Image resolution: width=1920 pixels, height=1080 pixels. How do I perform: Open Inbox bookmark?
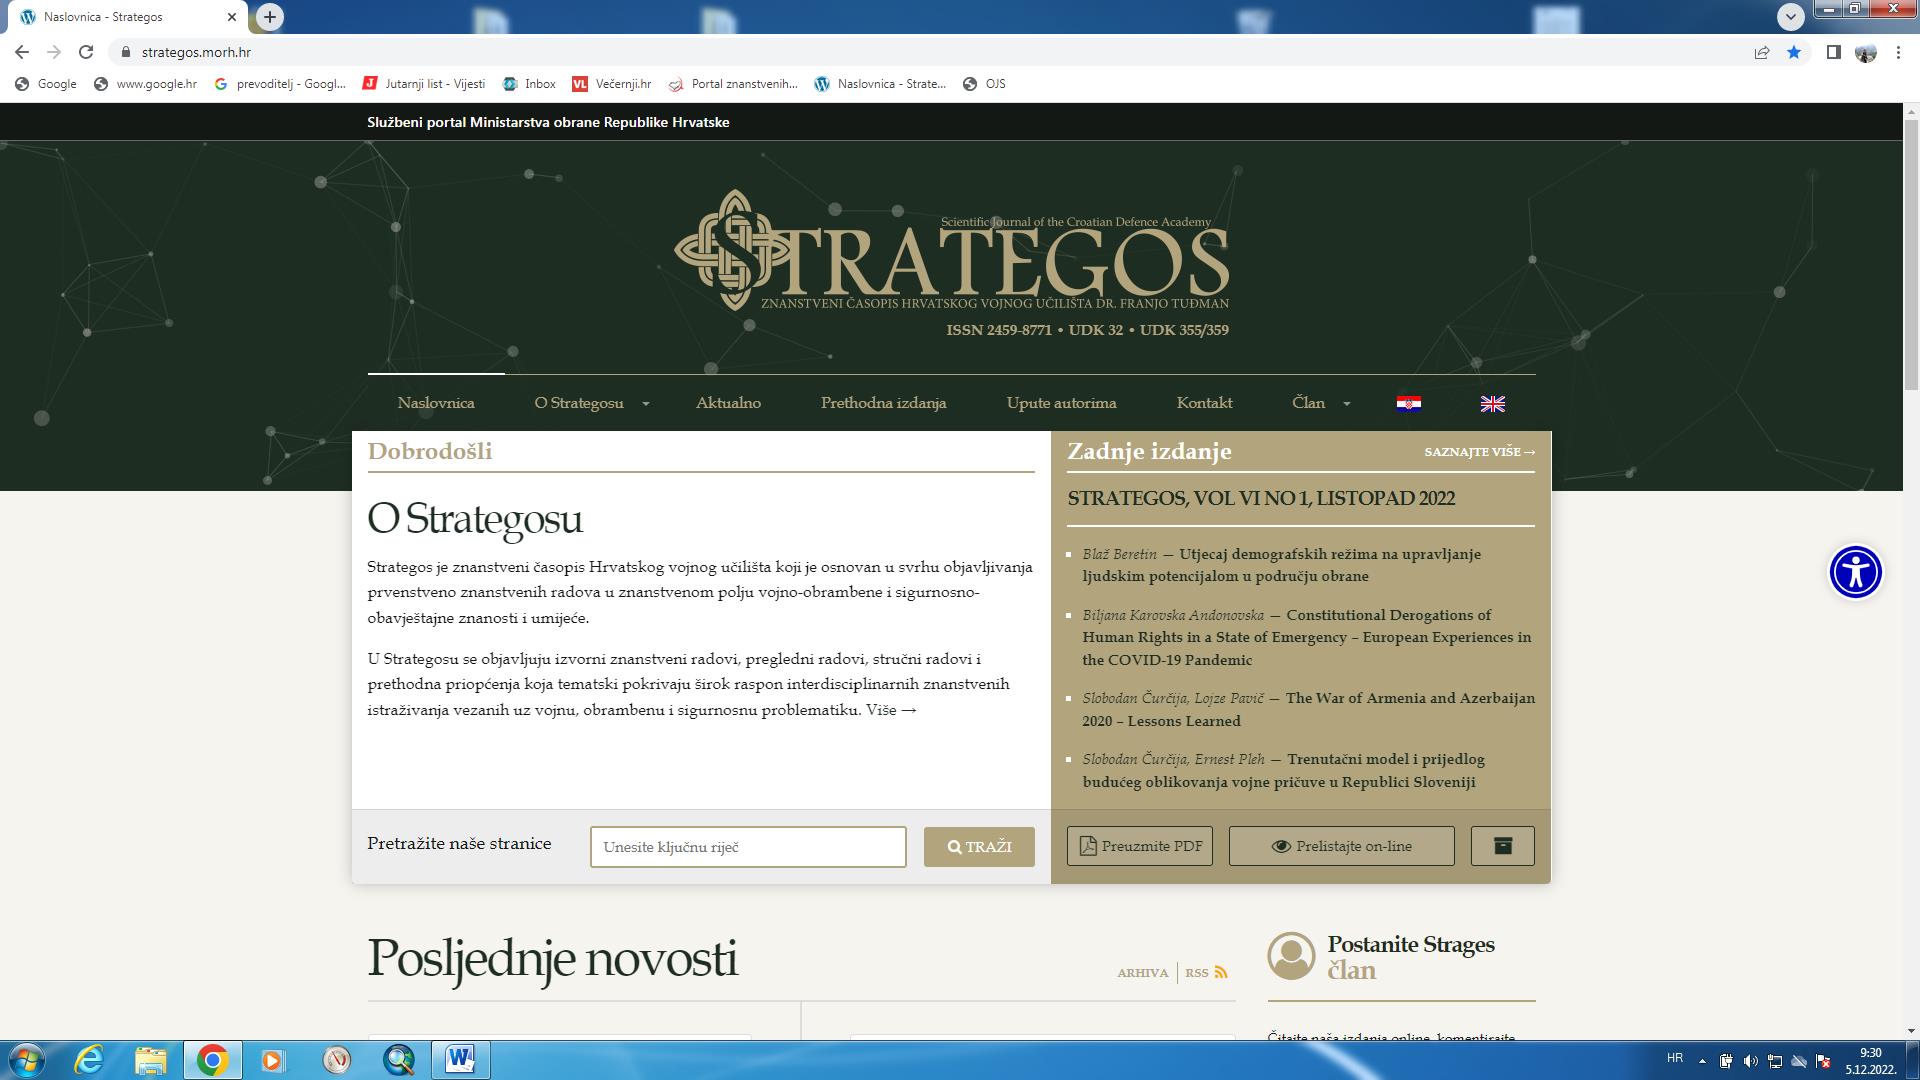[529, 84]
